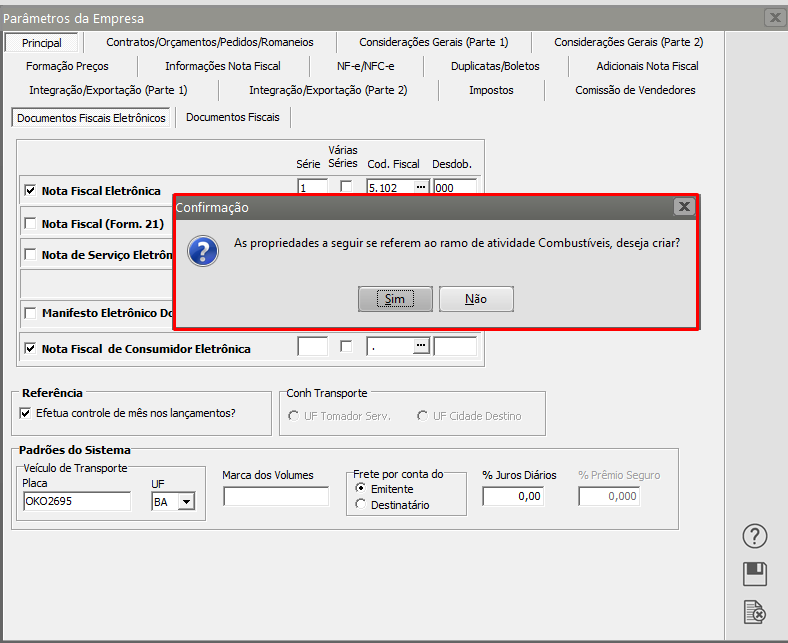The image size is (788, 643).
Task: Click the % Prêmio Seguro field
Action: coord(609,496)
